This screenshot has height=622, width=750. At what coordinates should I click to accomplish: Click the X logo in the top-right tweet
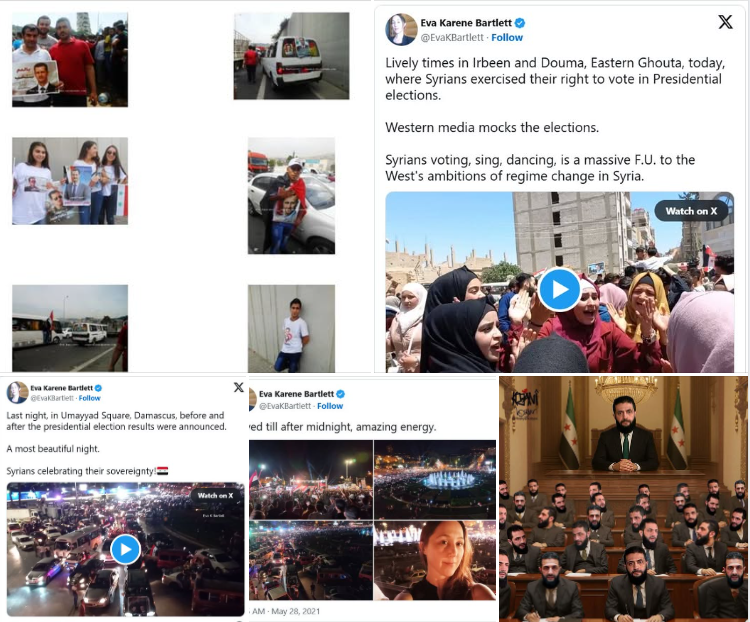click(x=725, y=22)
